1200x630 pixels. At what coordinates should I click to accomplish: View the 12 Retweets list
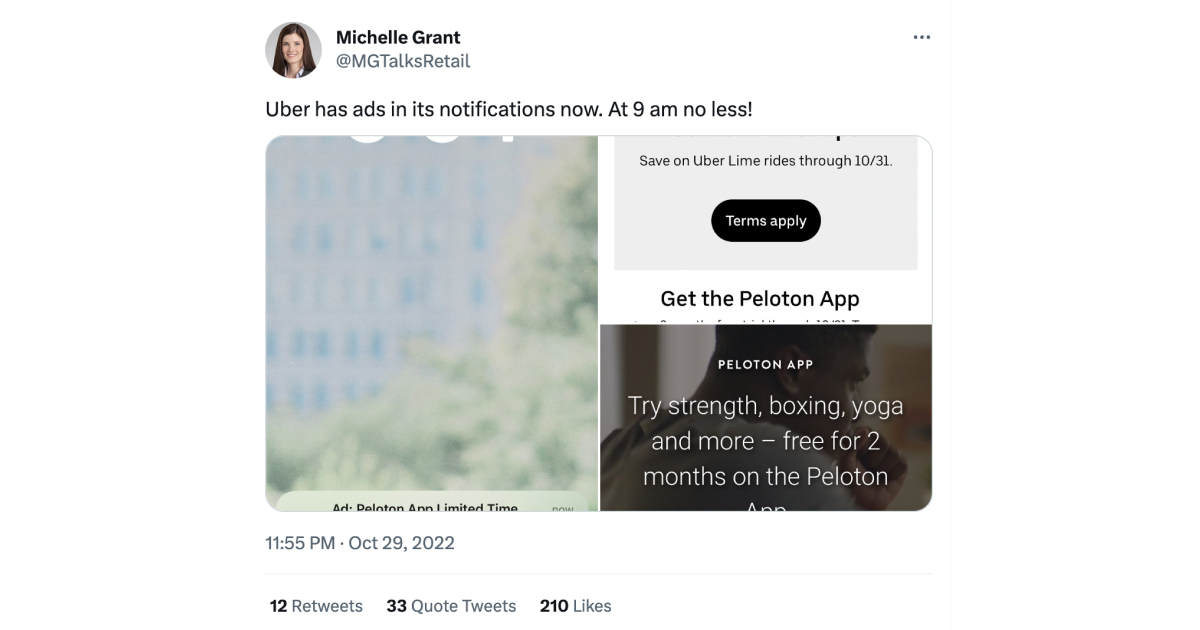point(316,606)
